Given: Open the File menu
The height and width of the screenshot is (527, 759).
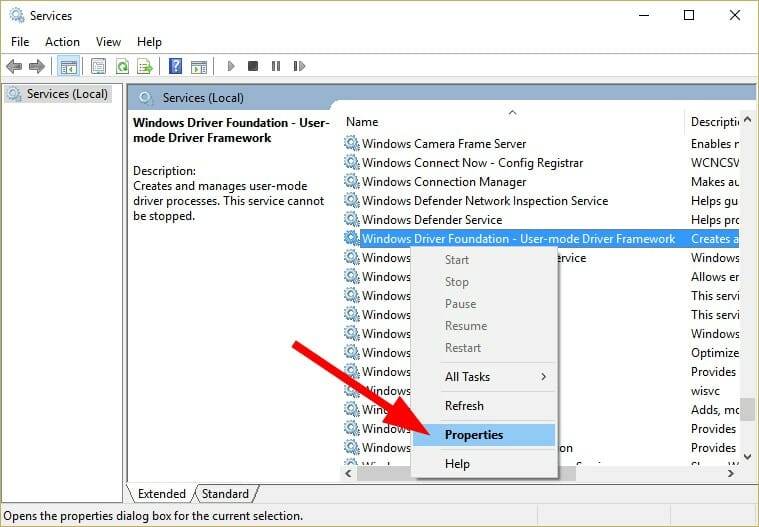Looking at the screenshot, I should (x=20, y=42).
